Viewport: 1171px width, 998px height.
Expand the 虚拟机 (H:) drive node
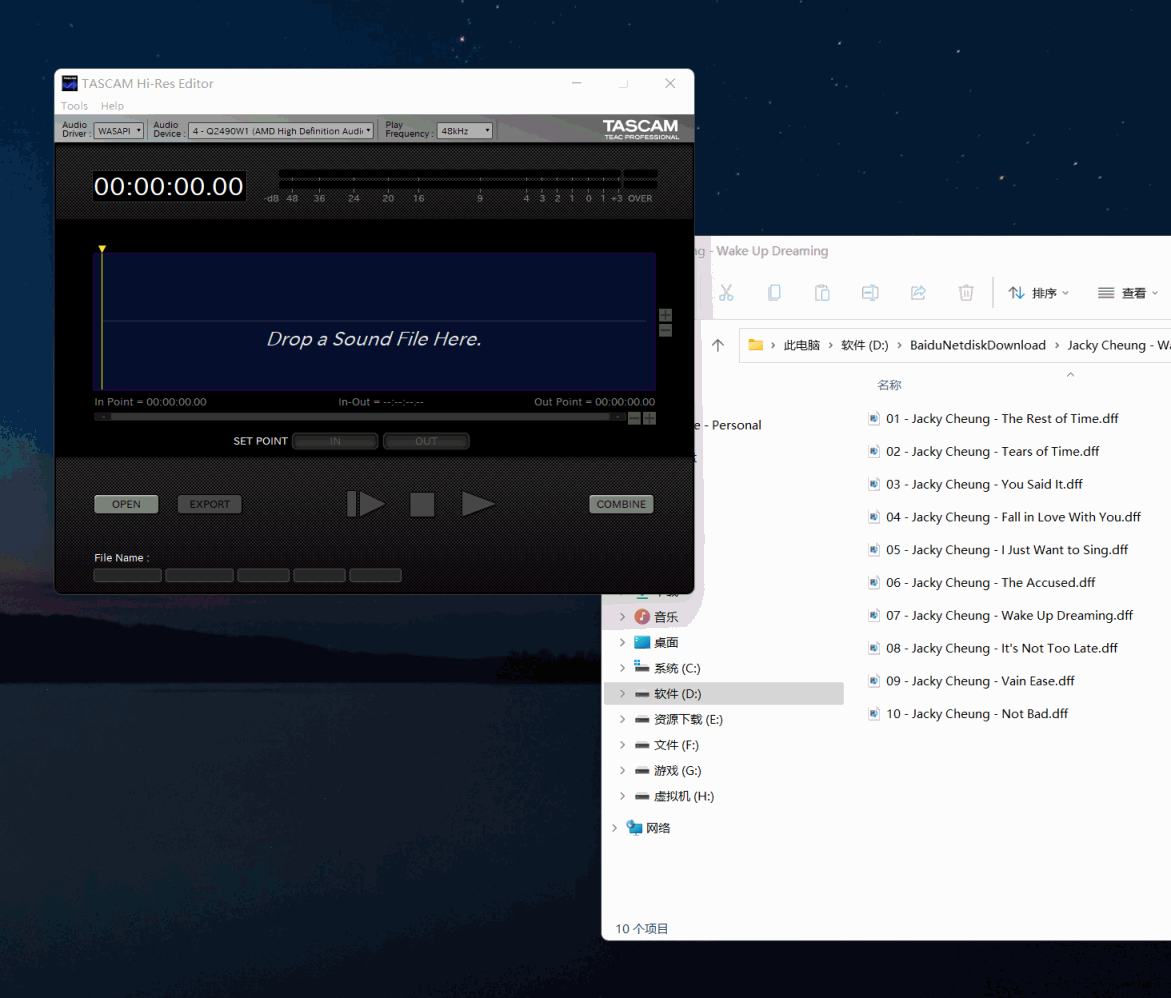622,796
